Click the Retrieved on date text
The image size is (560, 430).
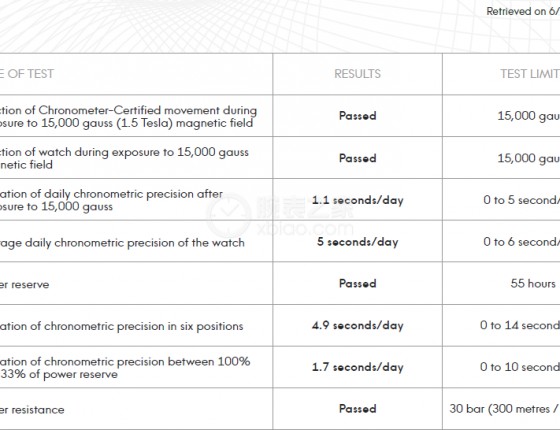523,11
